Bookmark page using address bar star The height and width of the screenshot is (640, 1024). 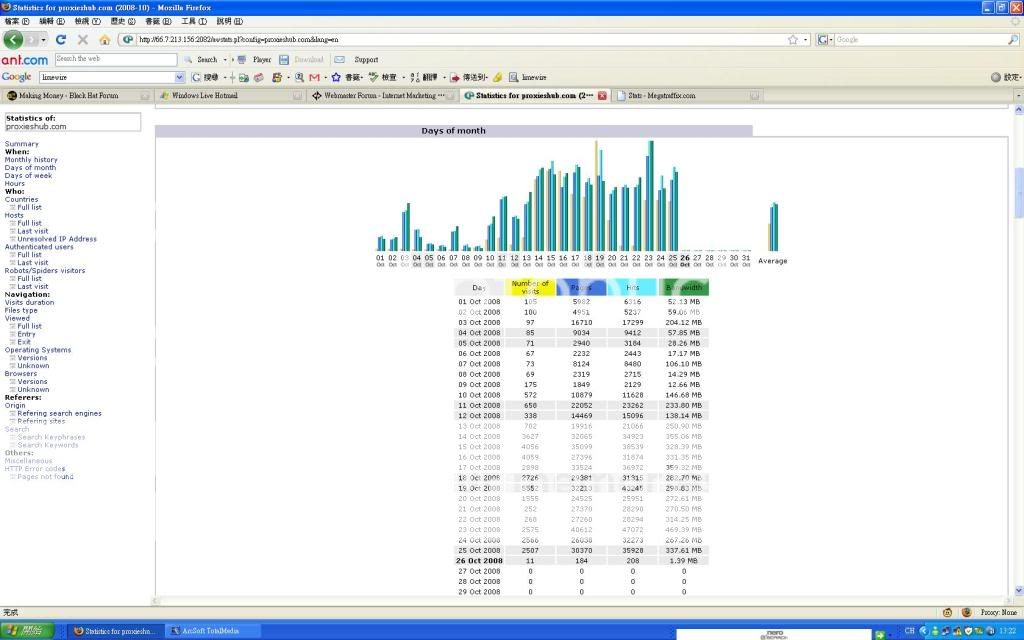tap(792, 40)
